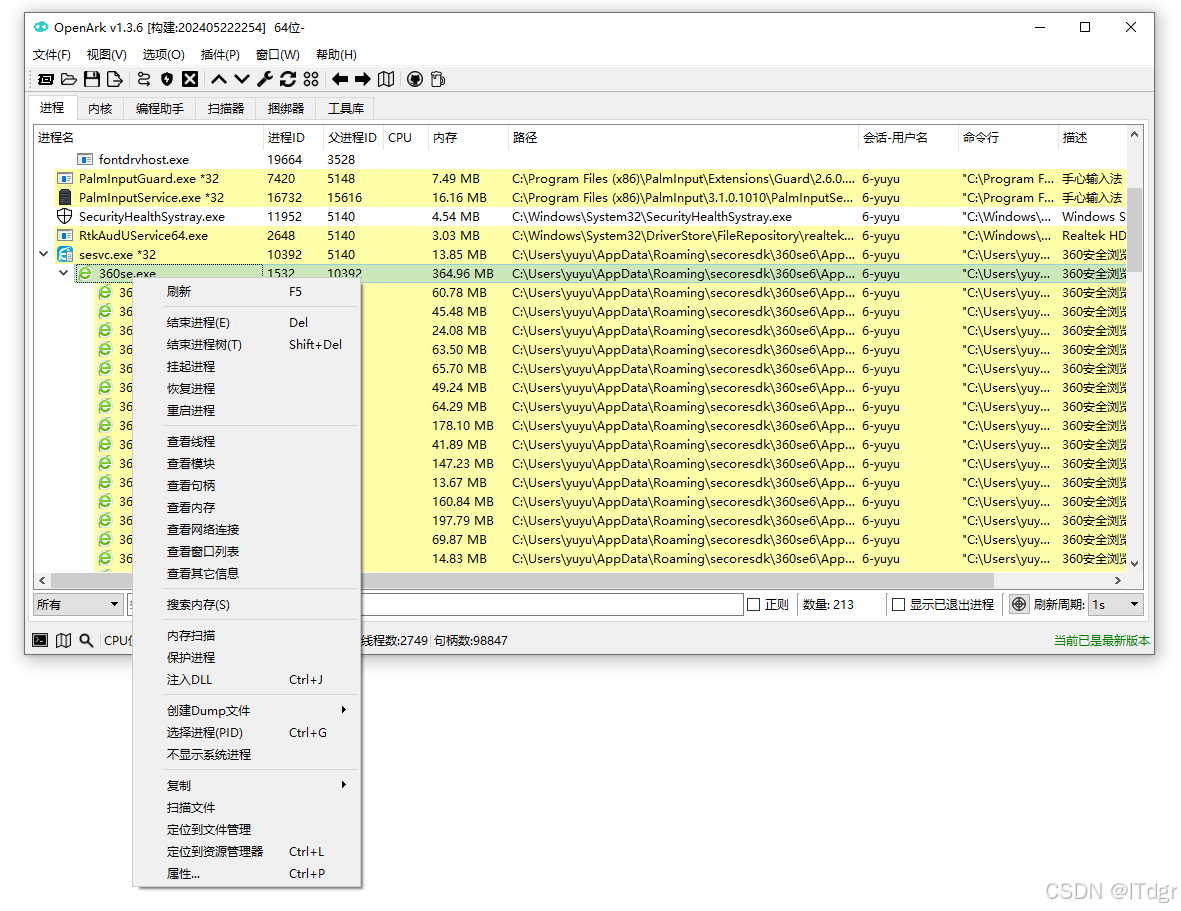
Task: Open the 文件(F) menu
Action: point(52,54)
